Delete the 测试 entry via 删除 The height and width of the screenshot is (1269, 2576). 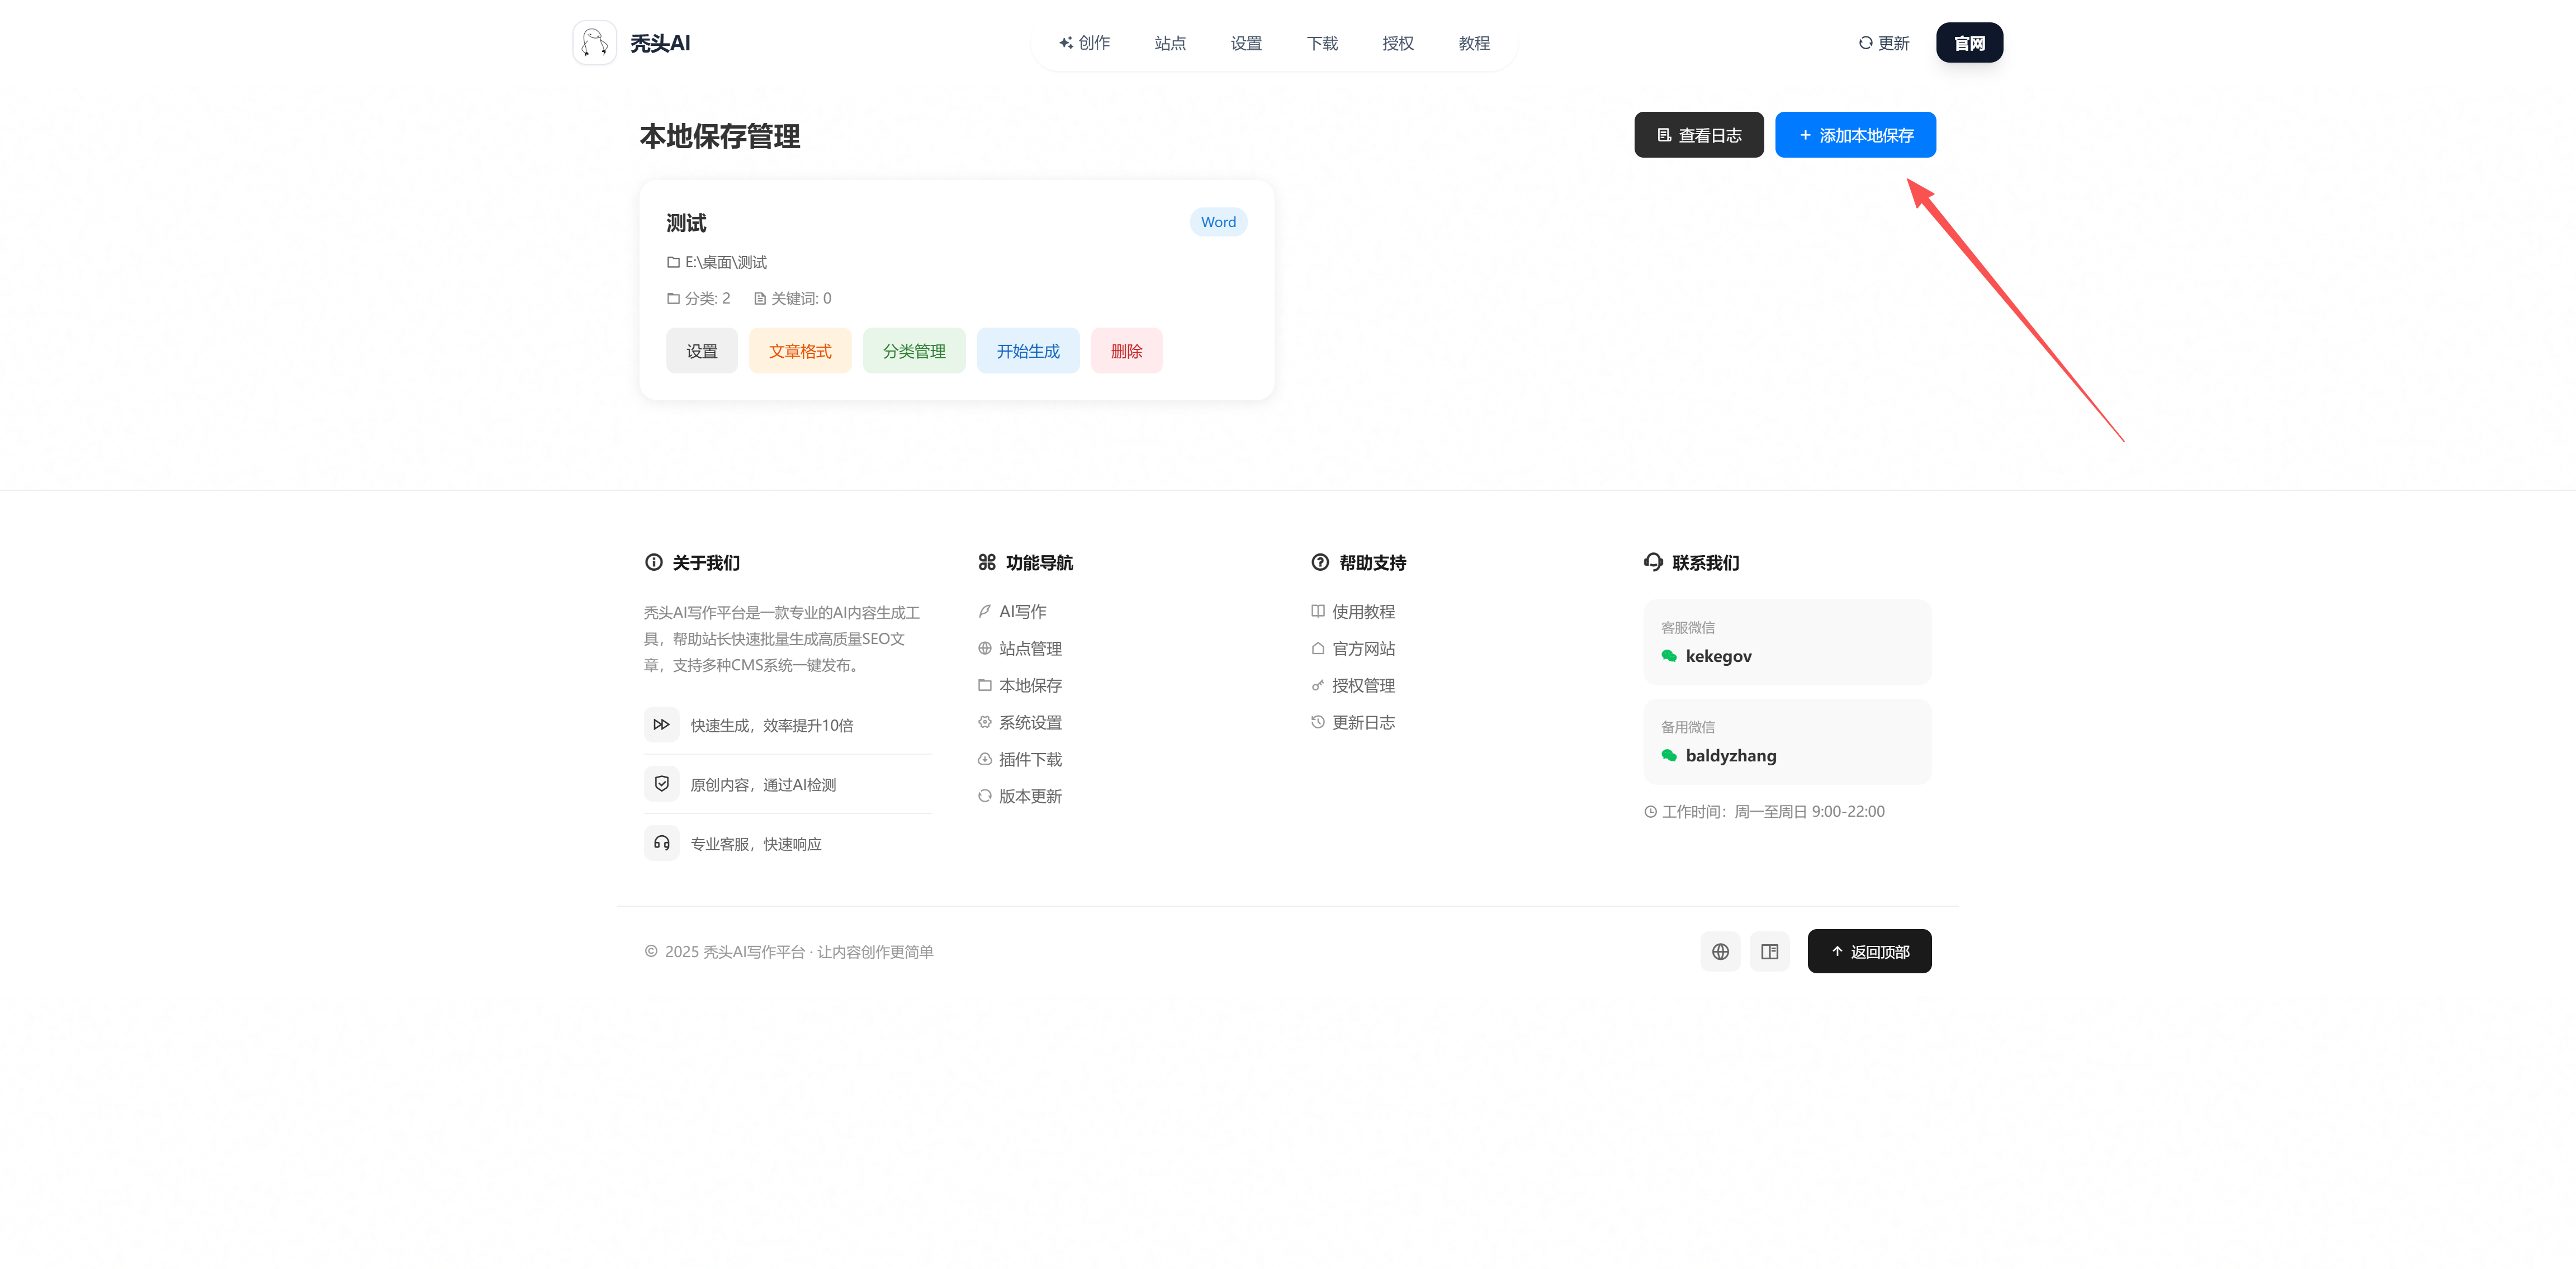point(1126,351)
